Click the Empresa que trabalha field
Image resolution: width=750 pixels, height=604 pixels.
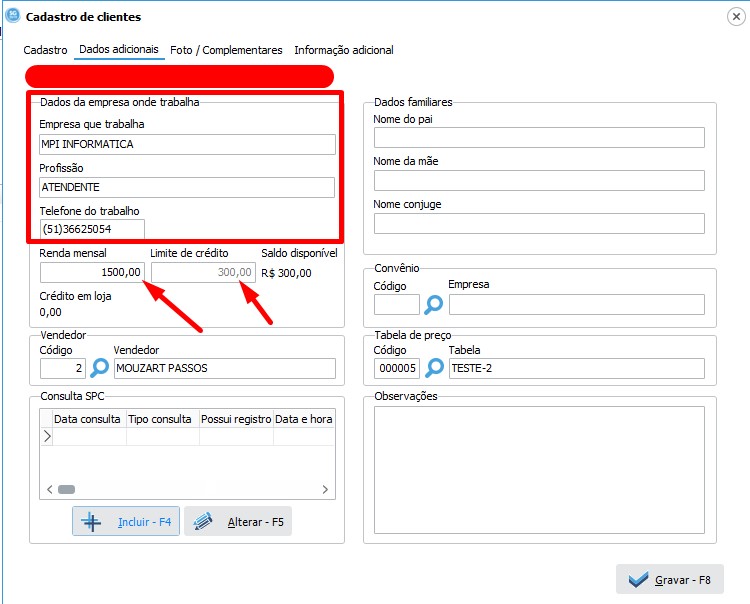[x=187, y=144]
